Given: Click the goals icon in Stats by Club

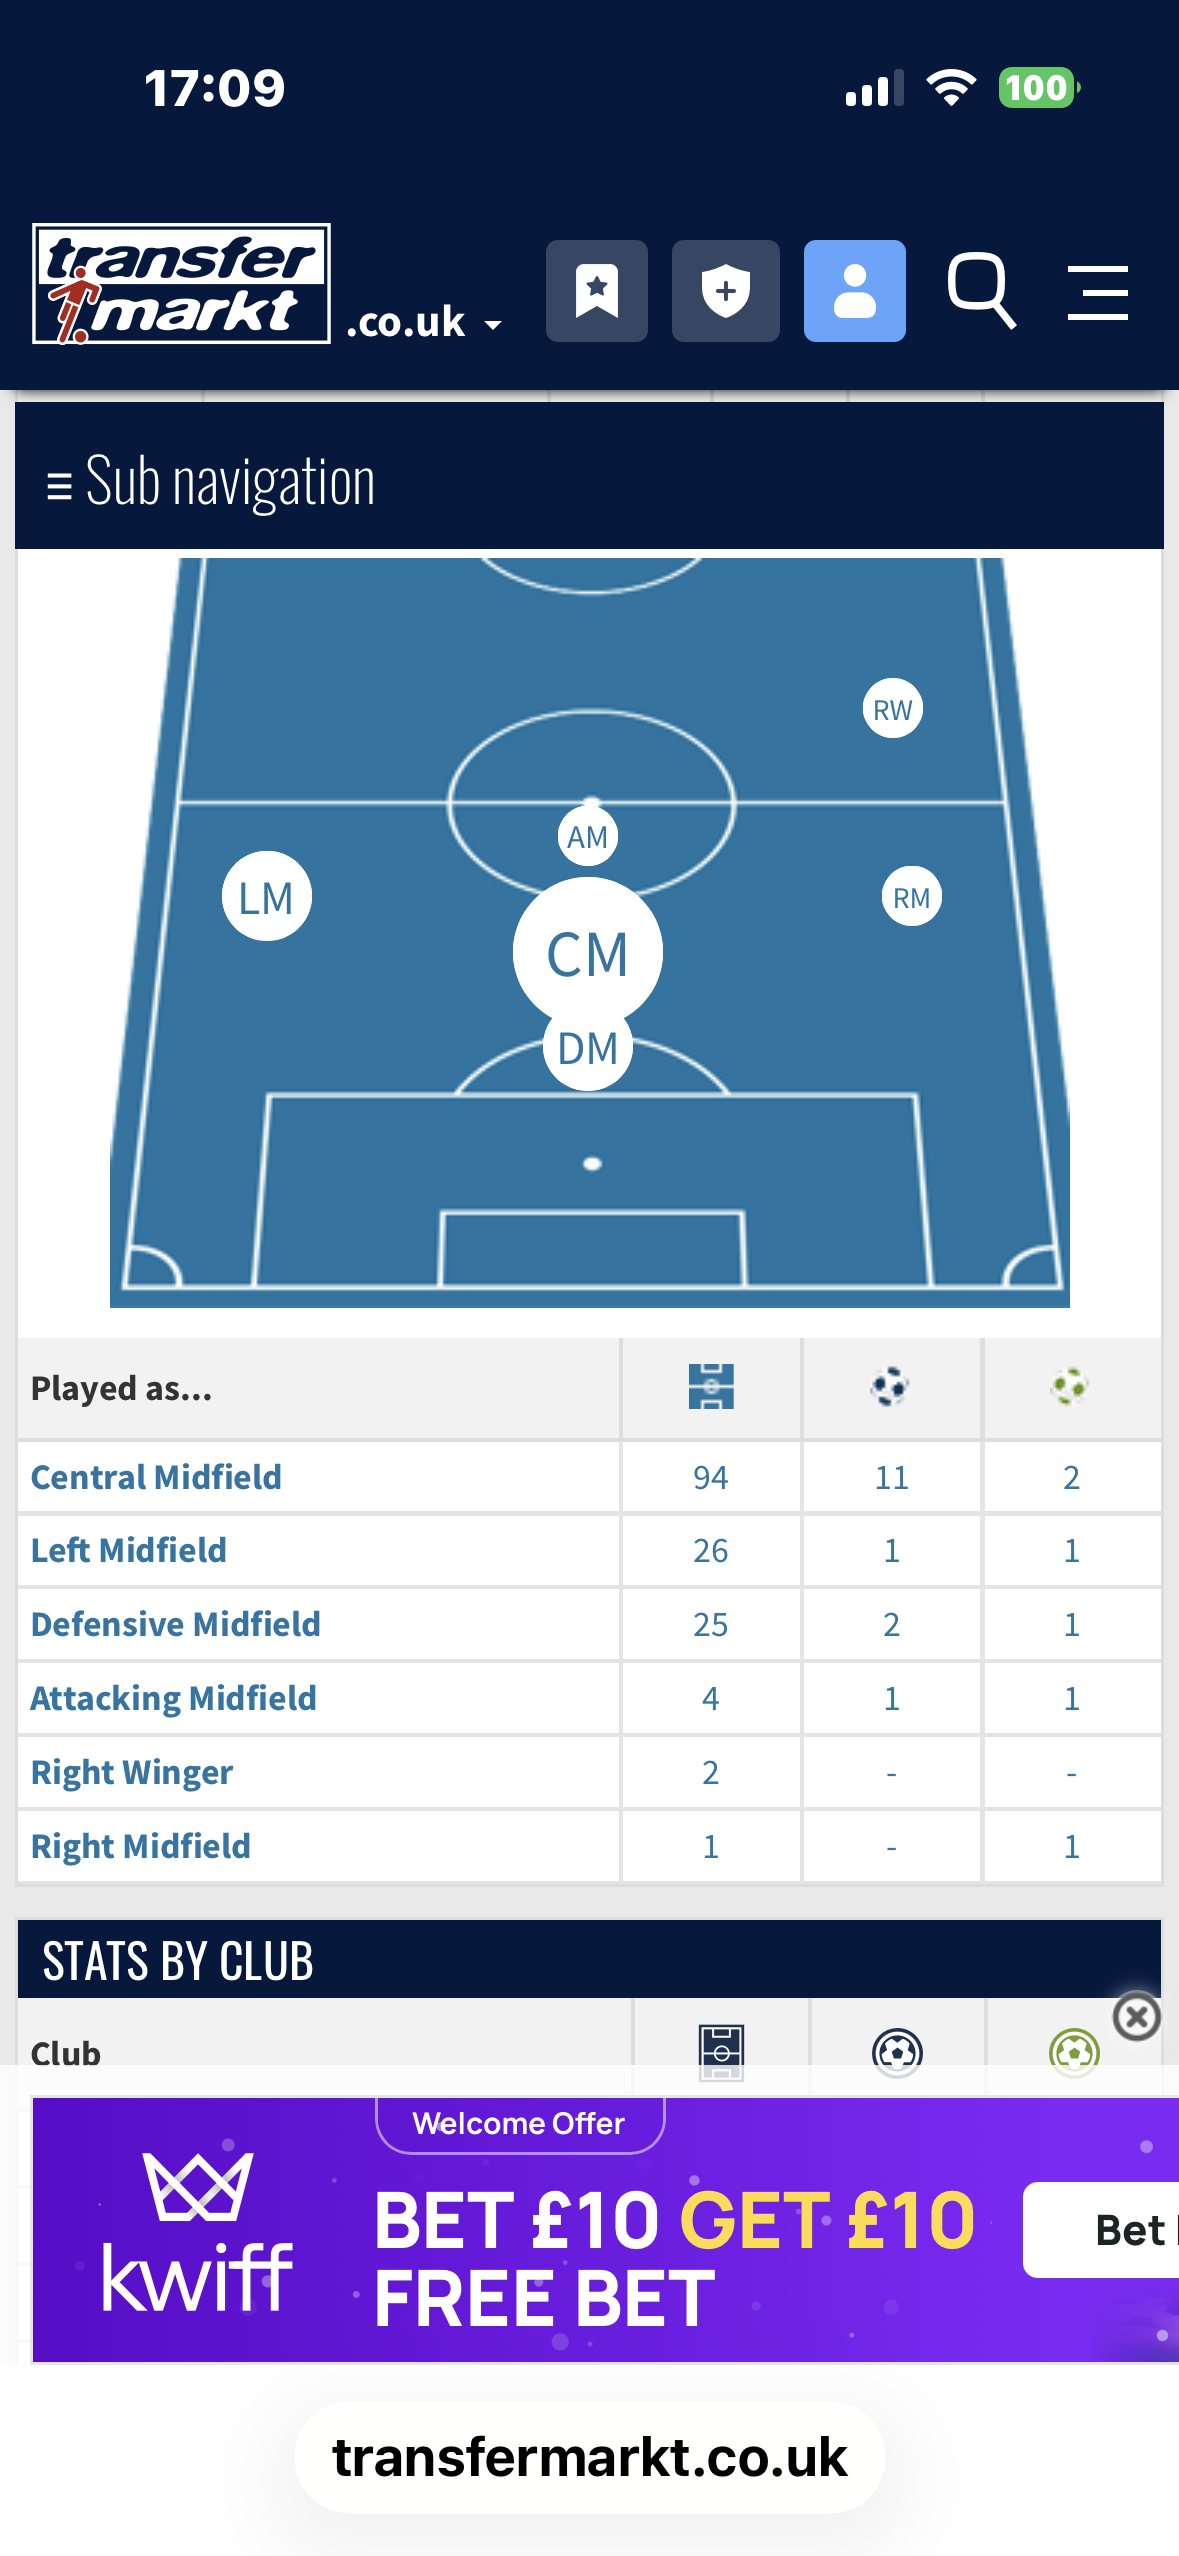Looking at the screenshot, I should point(897,2048).
